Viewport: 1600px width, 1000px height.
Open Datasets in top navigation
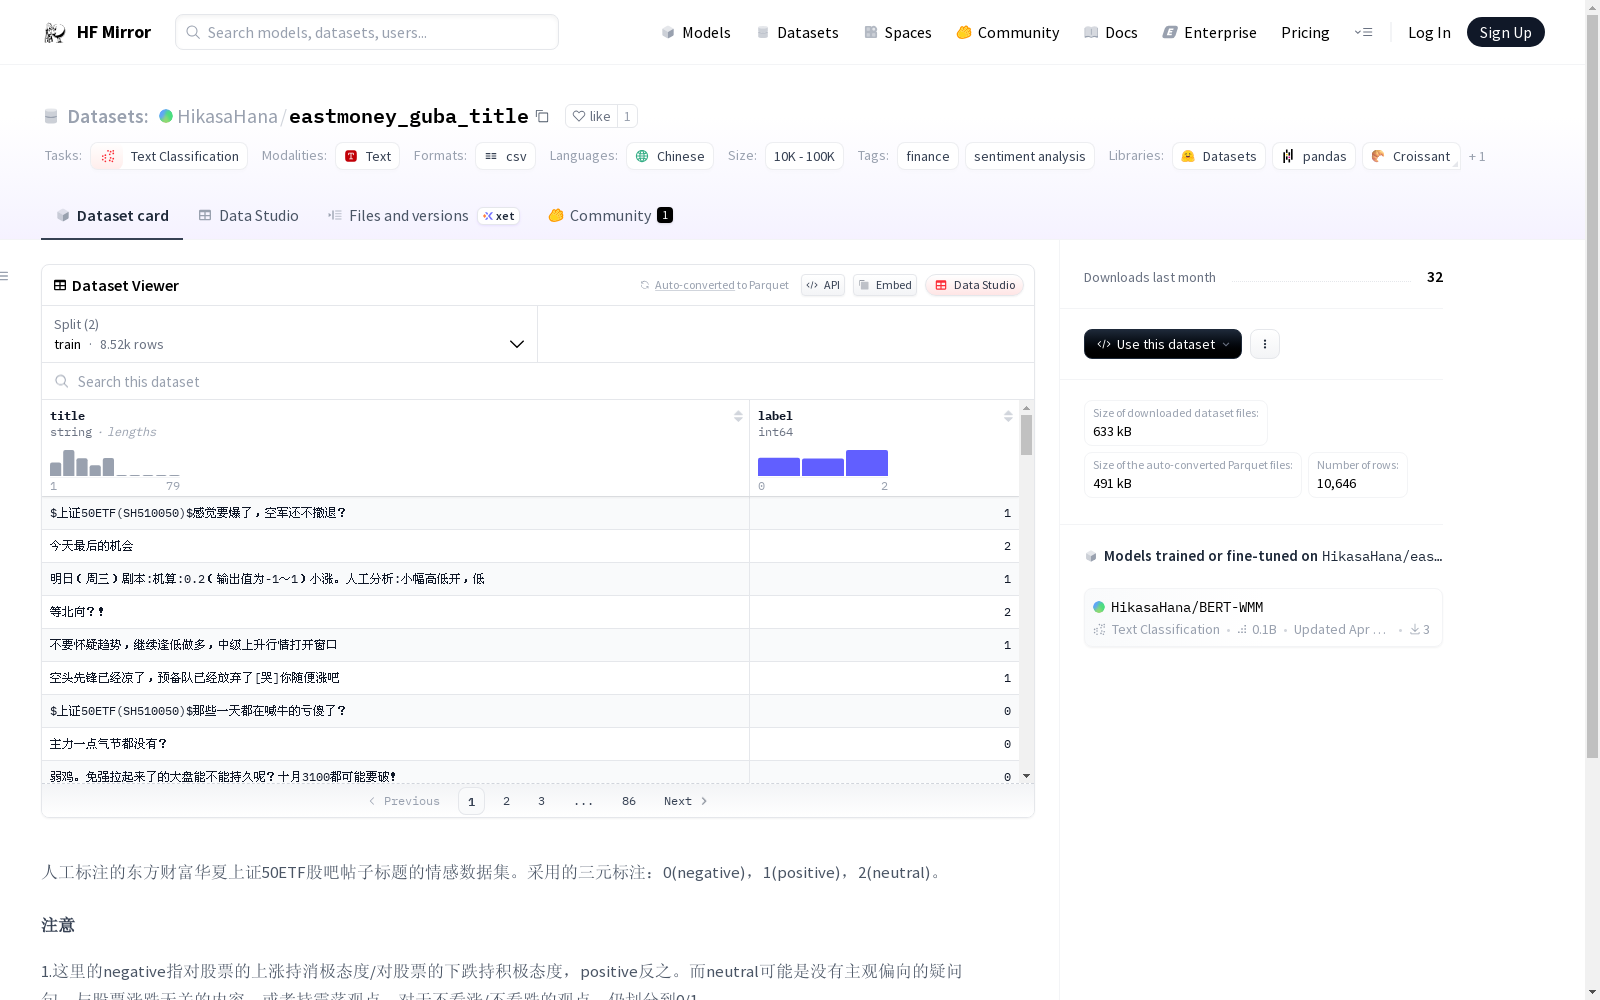(x=797, y=32)
